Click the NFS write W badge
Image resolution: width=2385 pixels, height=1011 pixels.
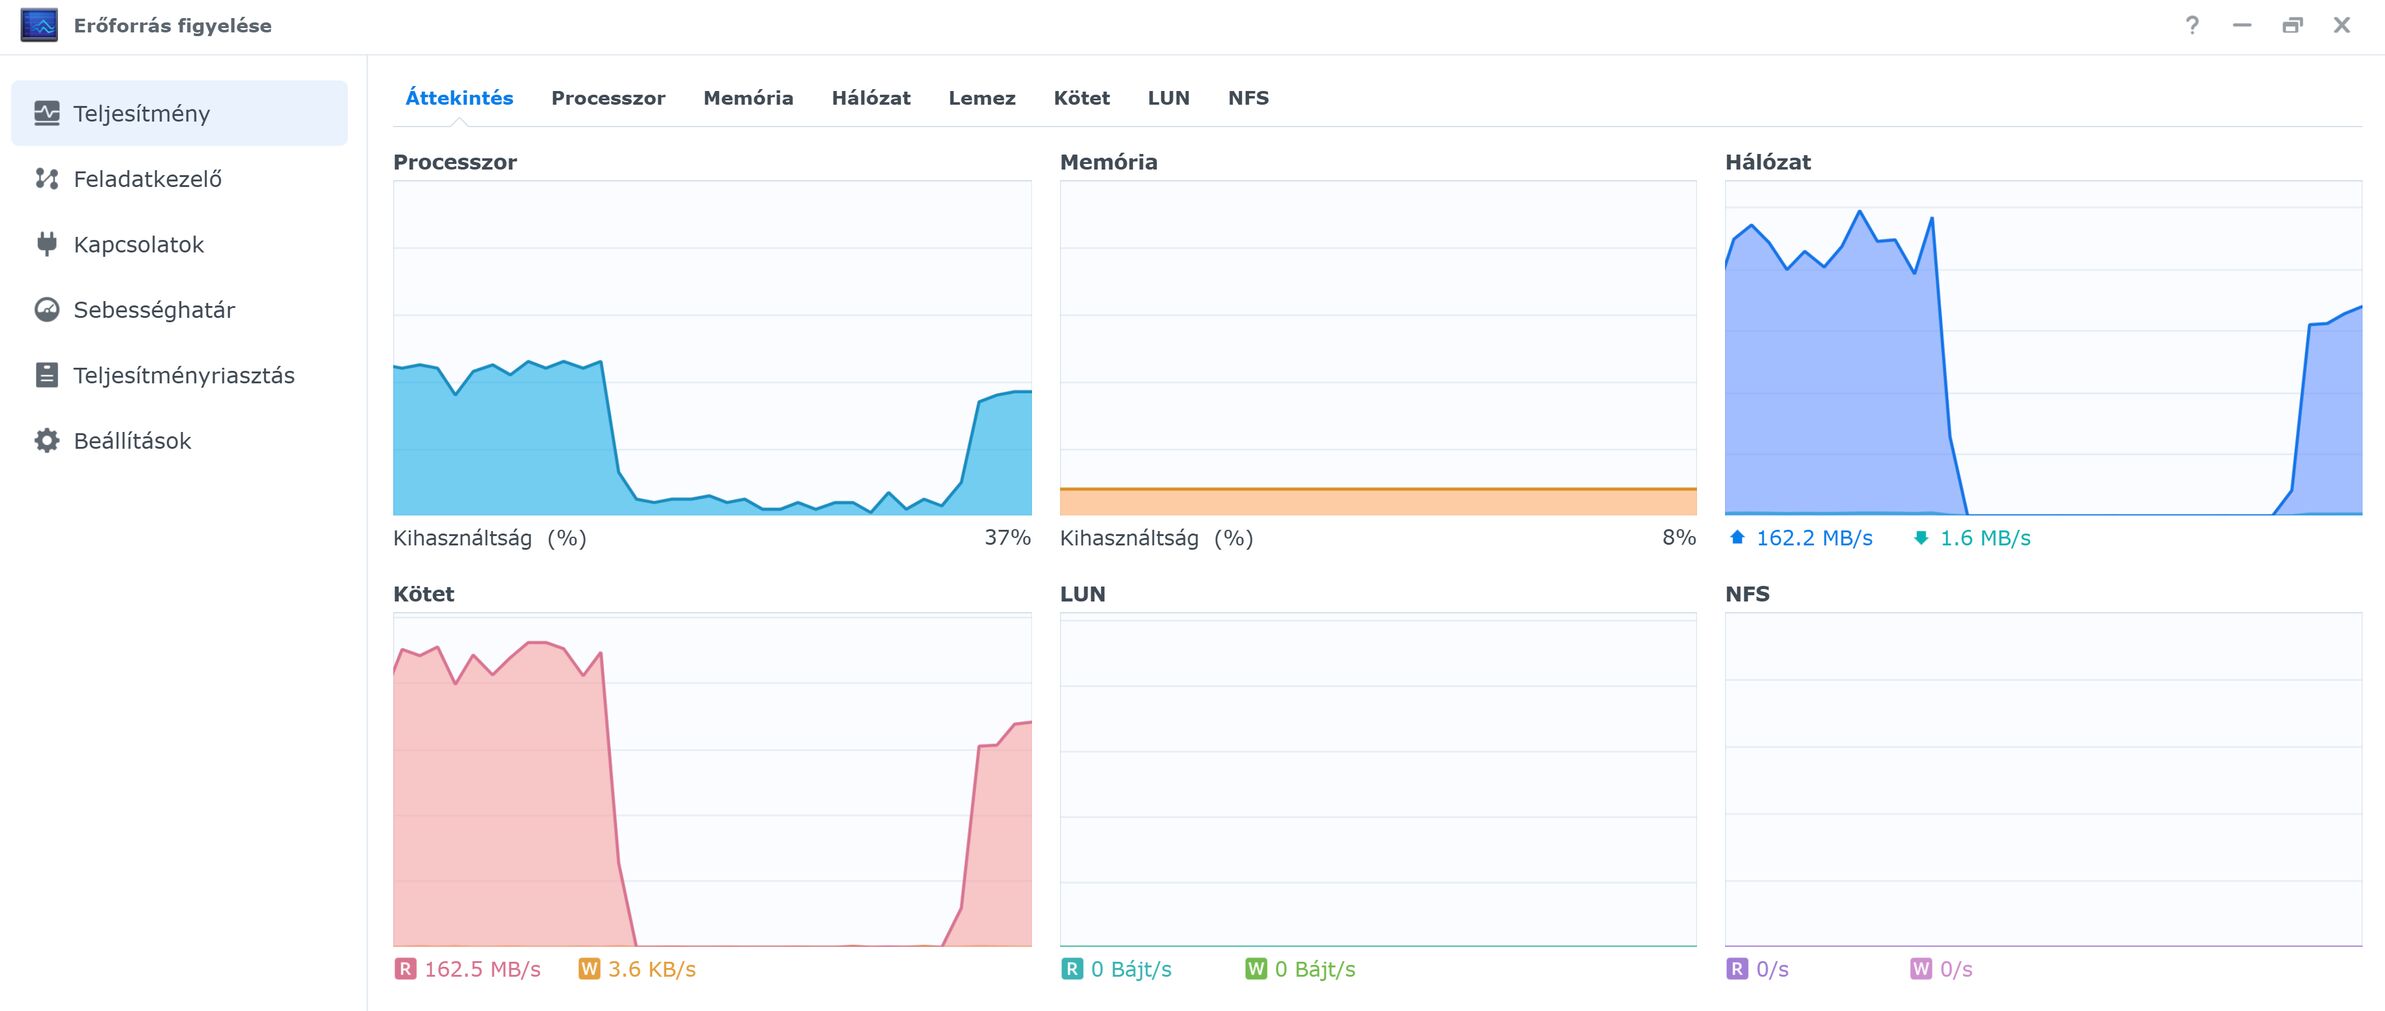[x=1921, y=969]
